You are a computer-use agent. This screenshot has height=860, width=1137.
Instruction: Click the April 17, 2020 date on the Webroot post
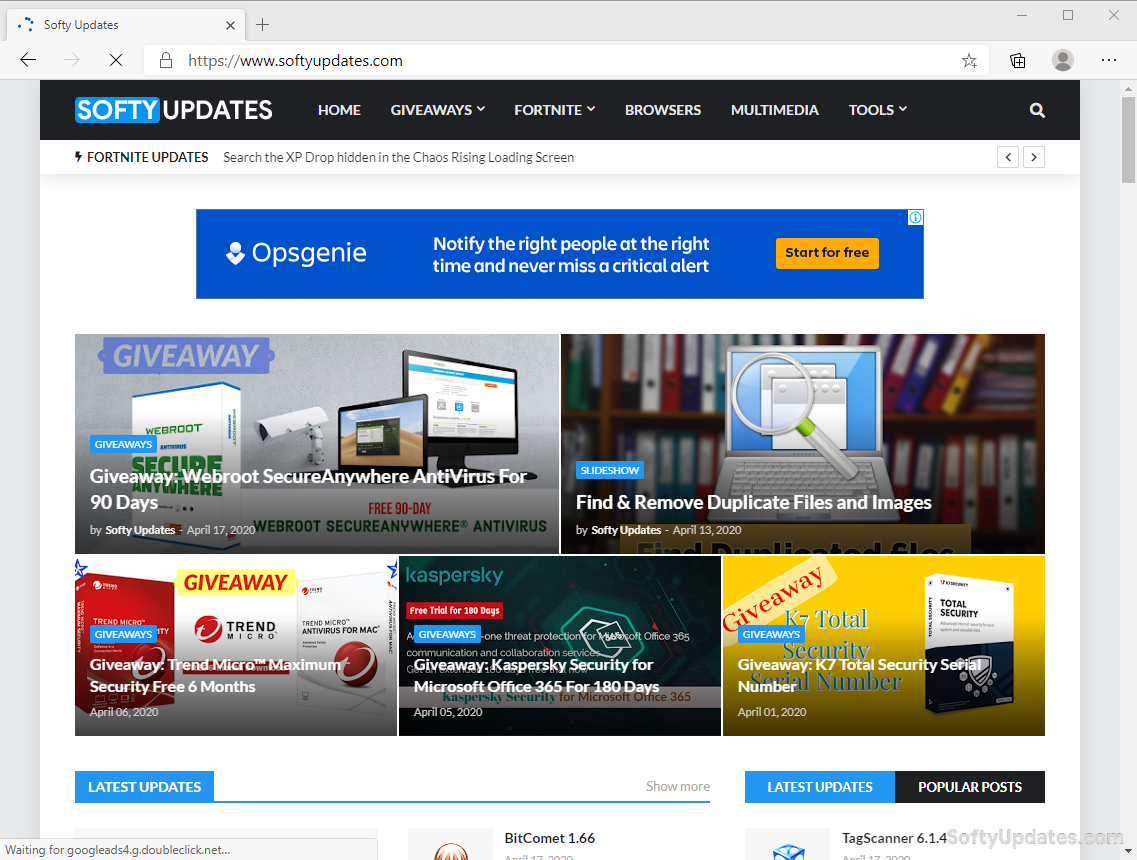[x=221, y=530]
